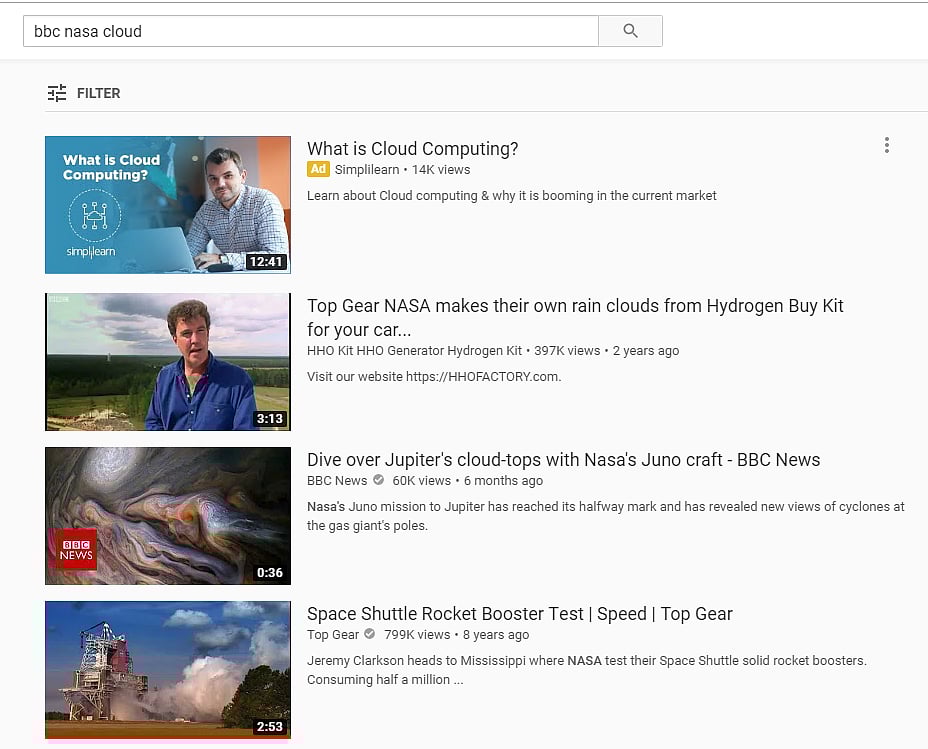Visit the BBC News channel page

pyautogui.click(x=337, y=480)
